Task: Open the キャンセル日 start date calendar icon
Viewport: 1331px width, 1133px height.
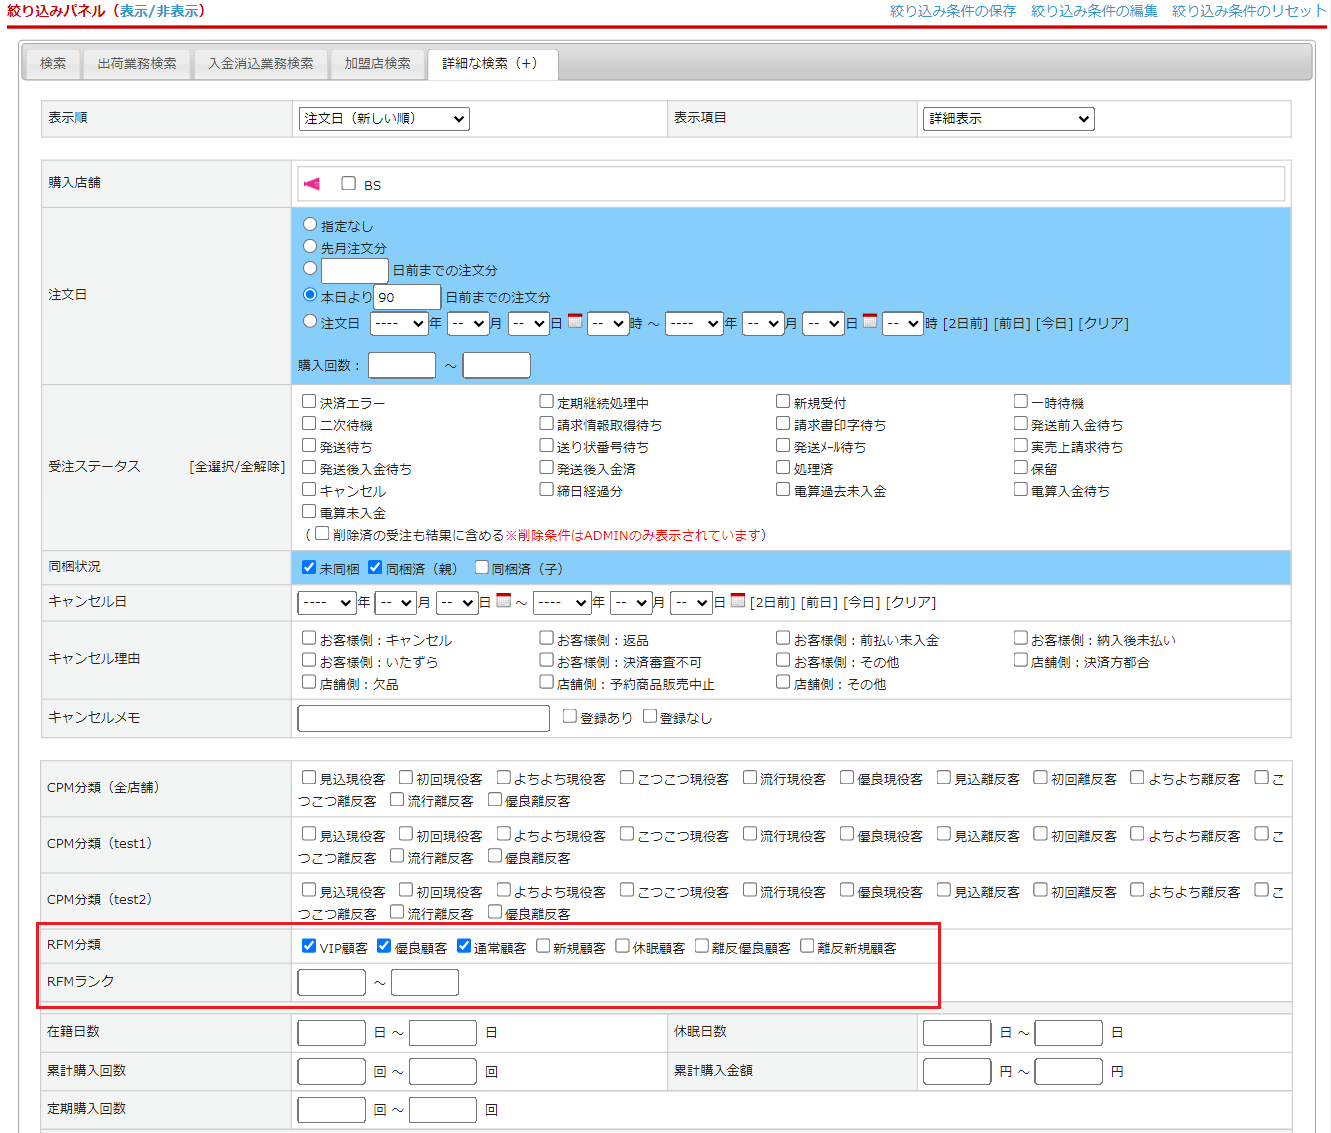Action: pyautogui.click(x=504, y=600)
